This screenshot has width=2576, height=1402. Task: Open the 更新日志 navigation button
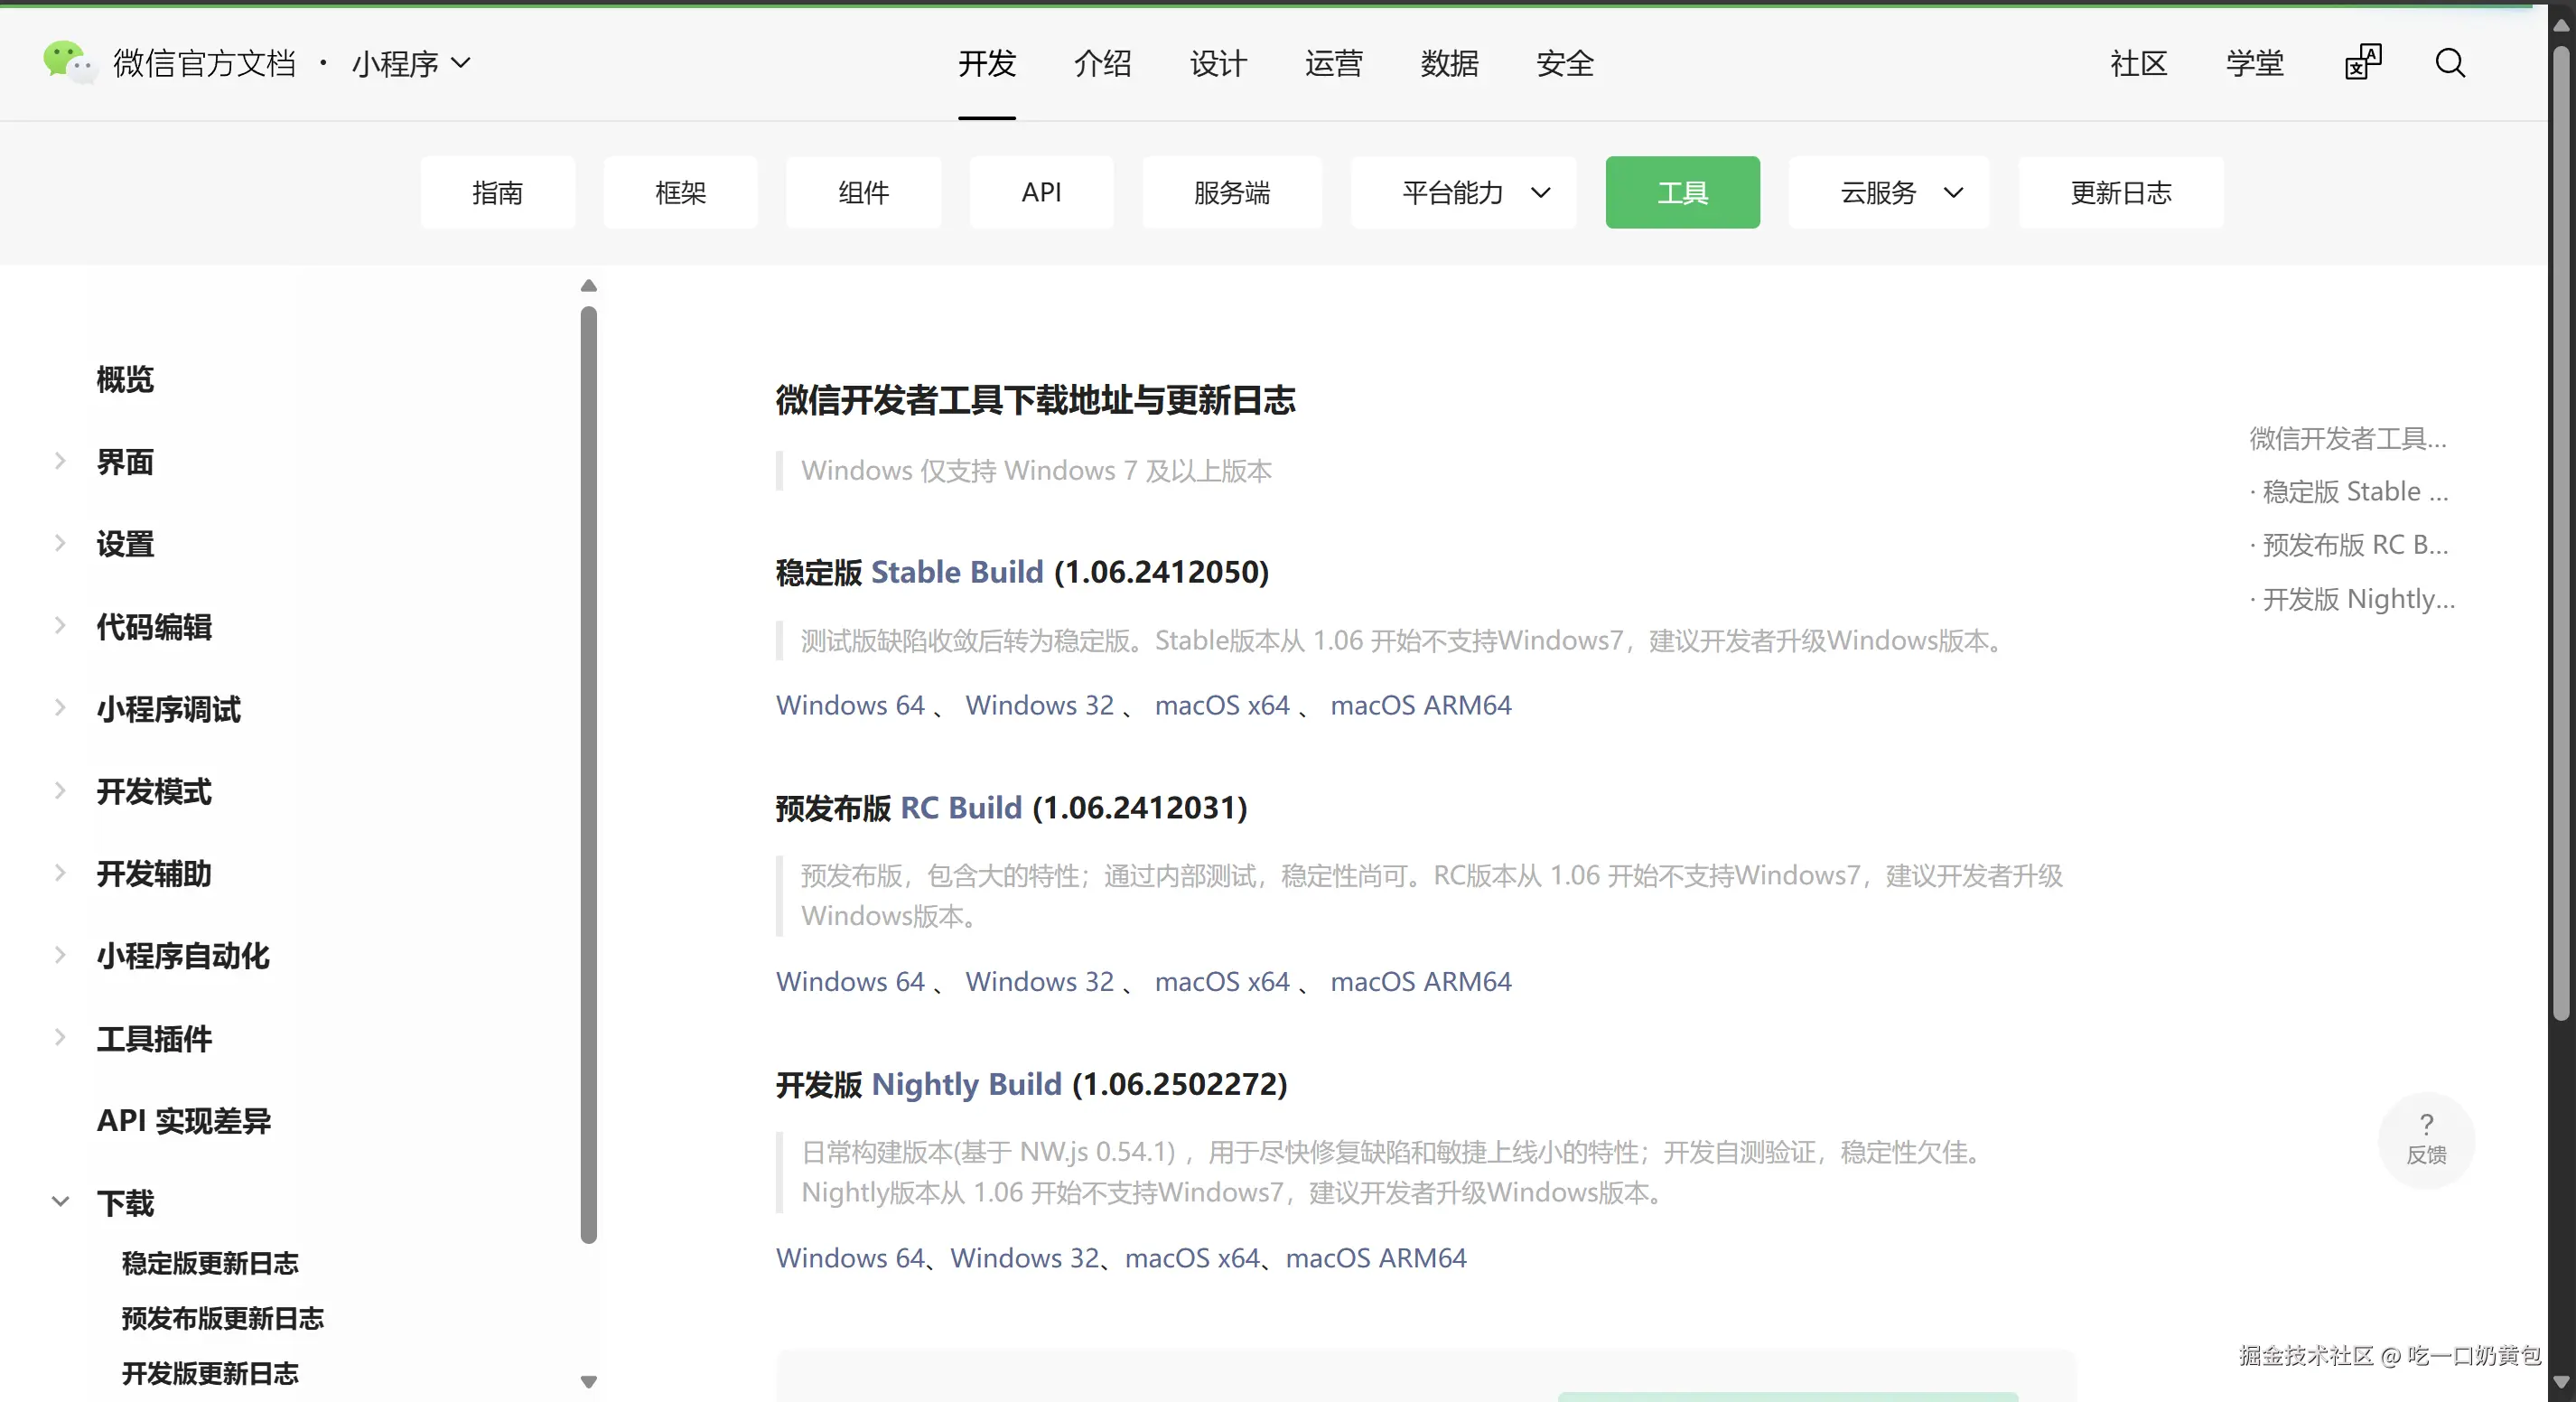click(x=2120, y=192)
